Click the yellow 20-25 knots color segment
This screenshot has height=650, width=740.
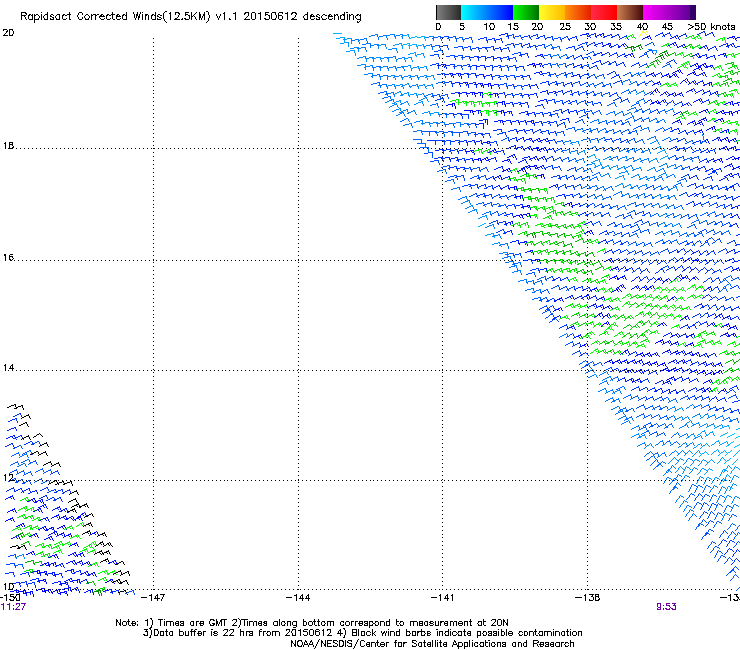(x=552, y=12)
